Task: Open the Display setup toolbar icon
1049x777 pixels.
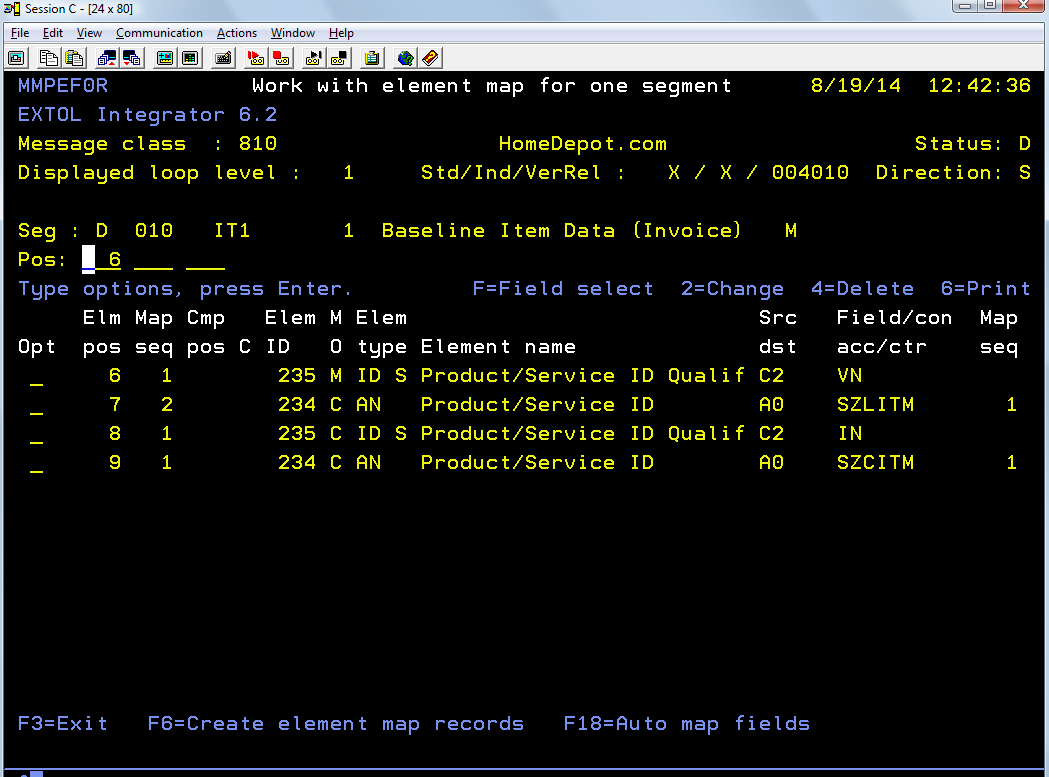Action: click(x=165, y=58)
